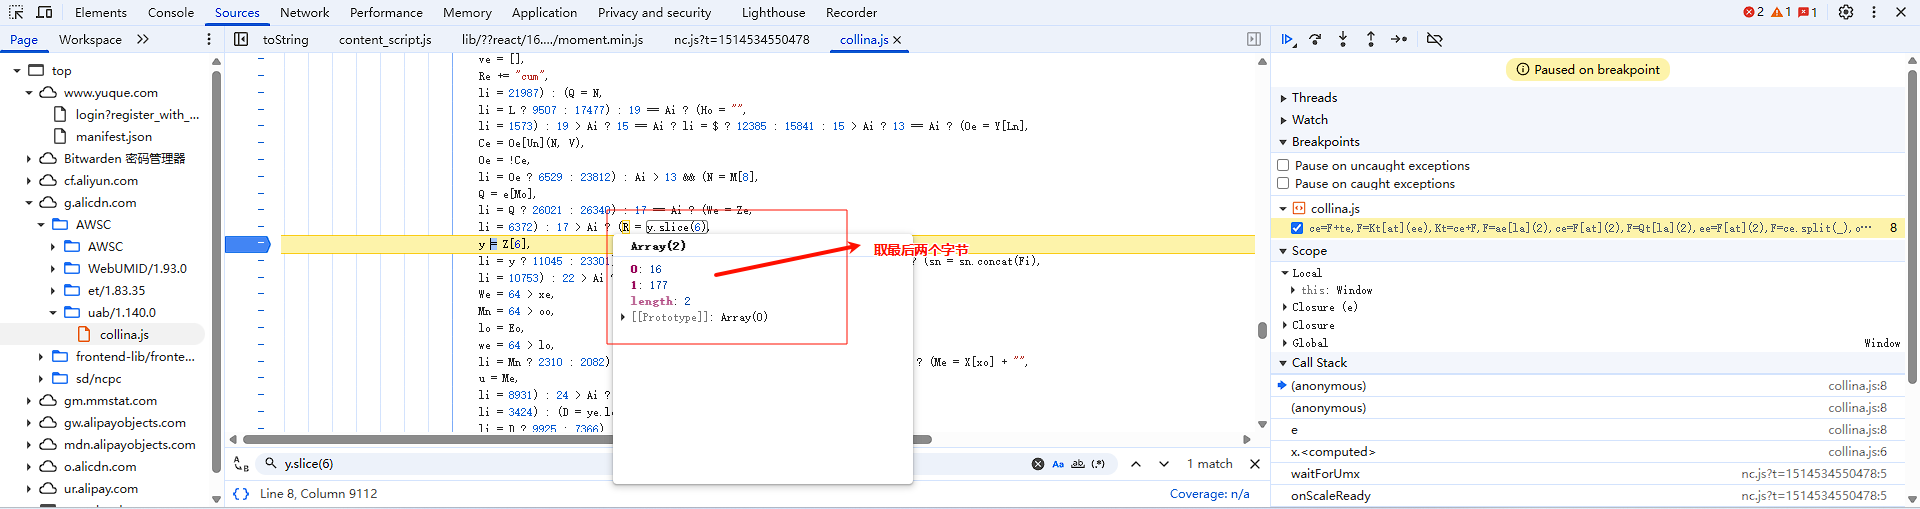Click the inspect element picker icon
Image resolution: width=1920 pixels, height=509 pixels.
16,12
